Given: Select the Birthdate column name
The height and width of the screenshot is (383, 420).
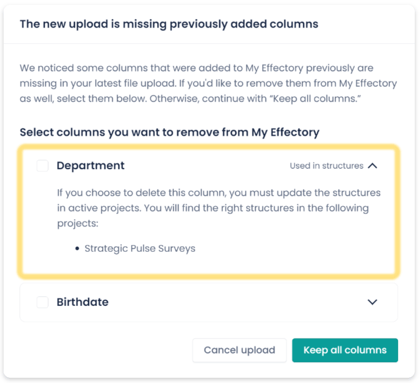Looking at the screenshot, I should point(82,302).
